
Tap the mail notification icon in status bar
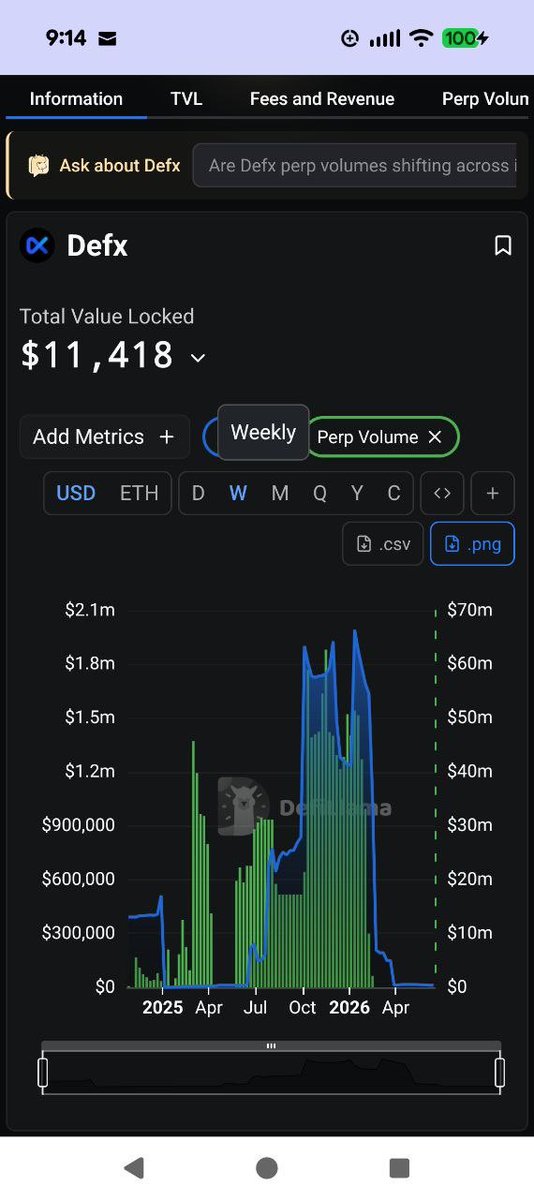pyautogui.click(x=107, y=38)
